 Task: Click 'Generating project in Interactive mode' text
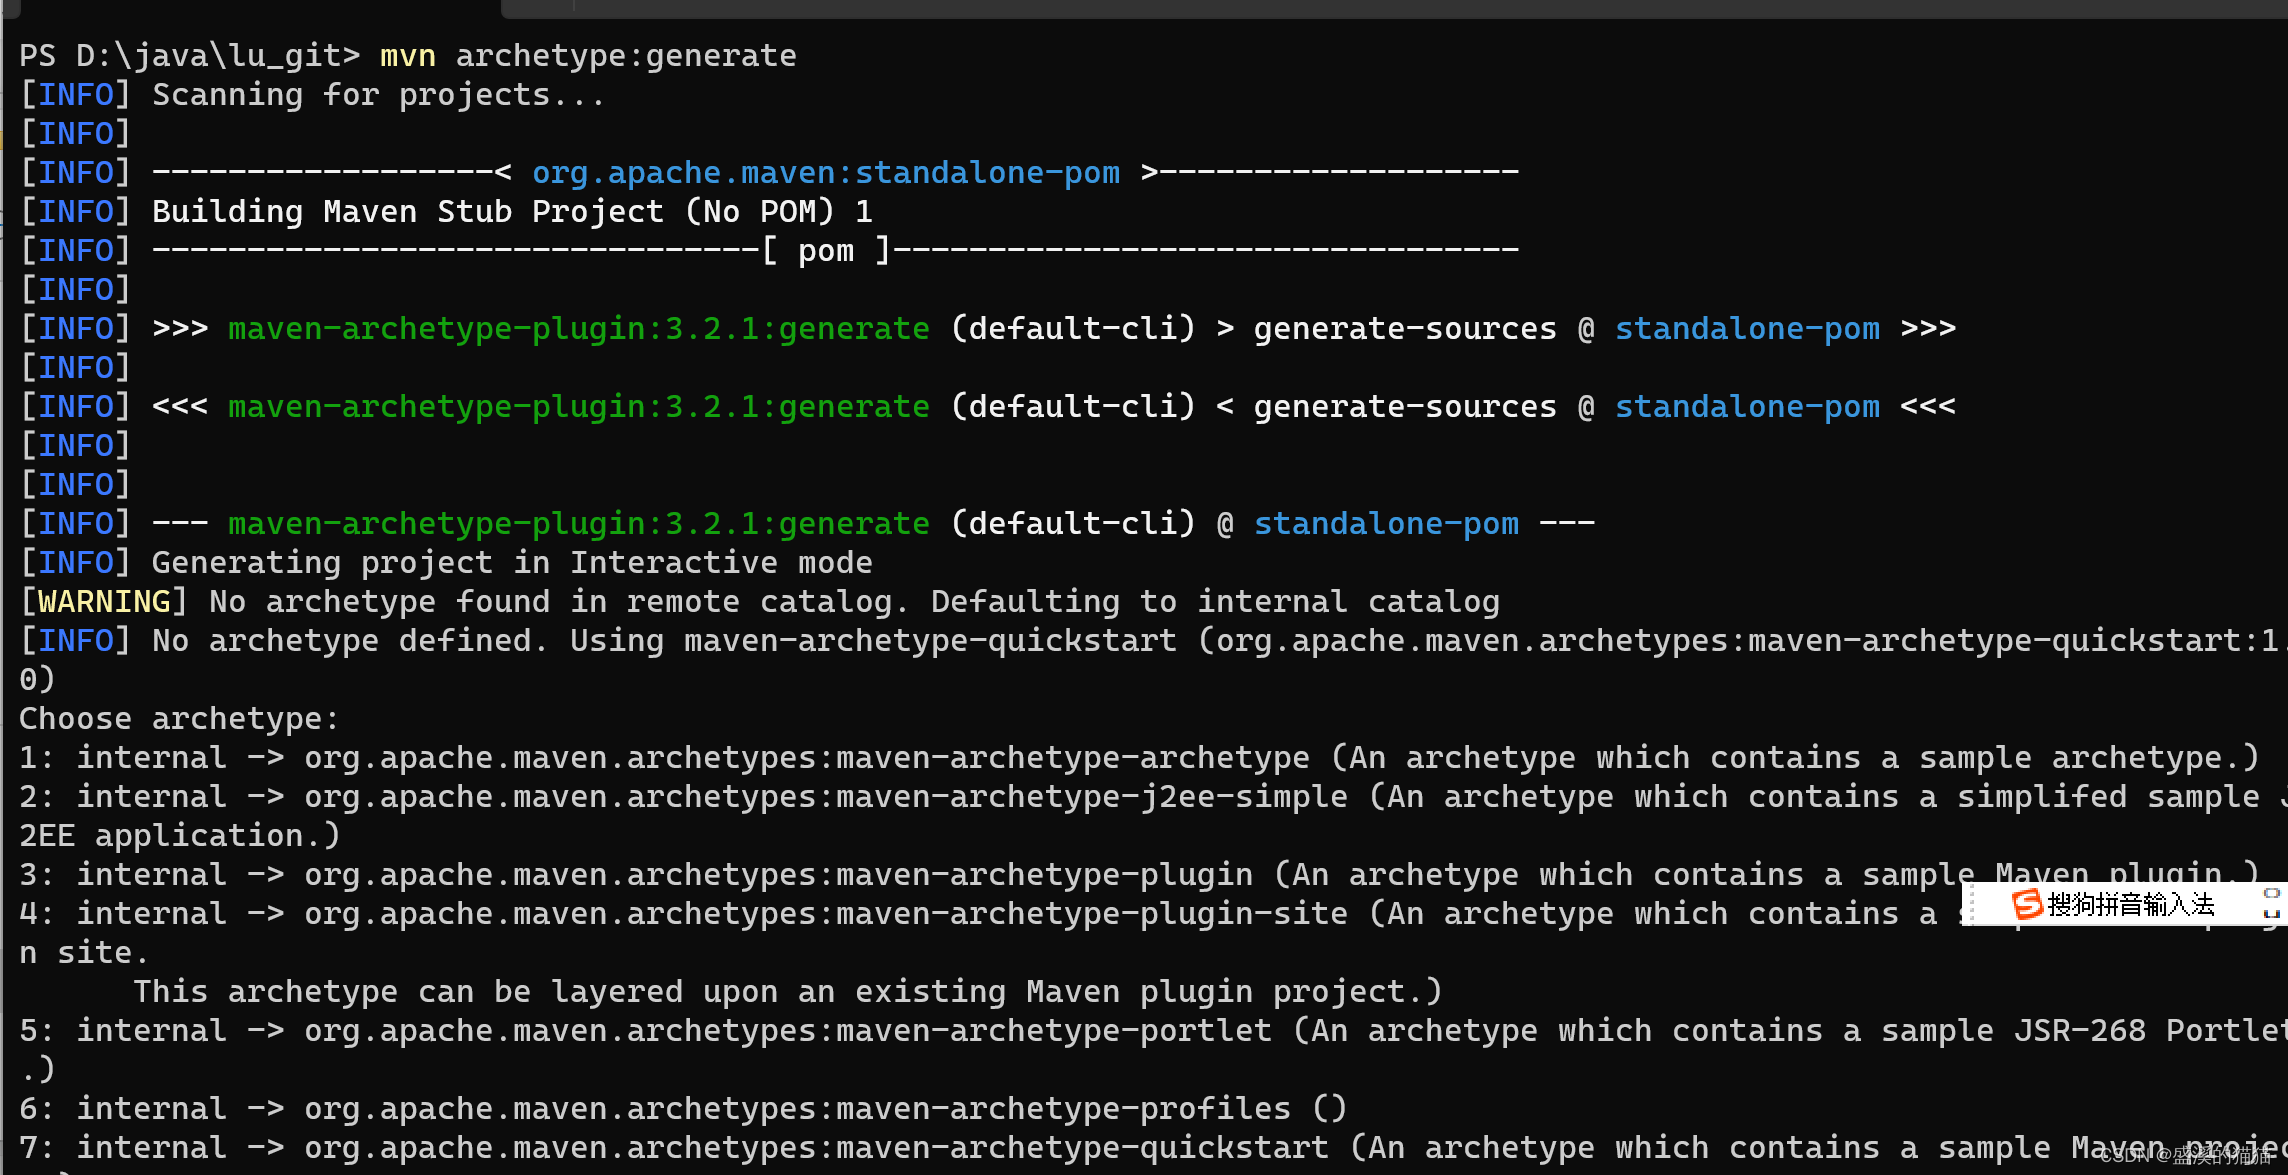click(512, 562)
